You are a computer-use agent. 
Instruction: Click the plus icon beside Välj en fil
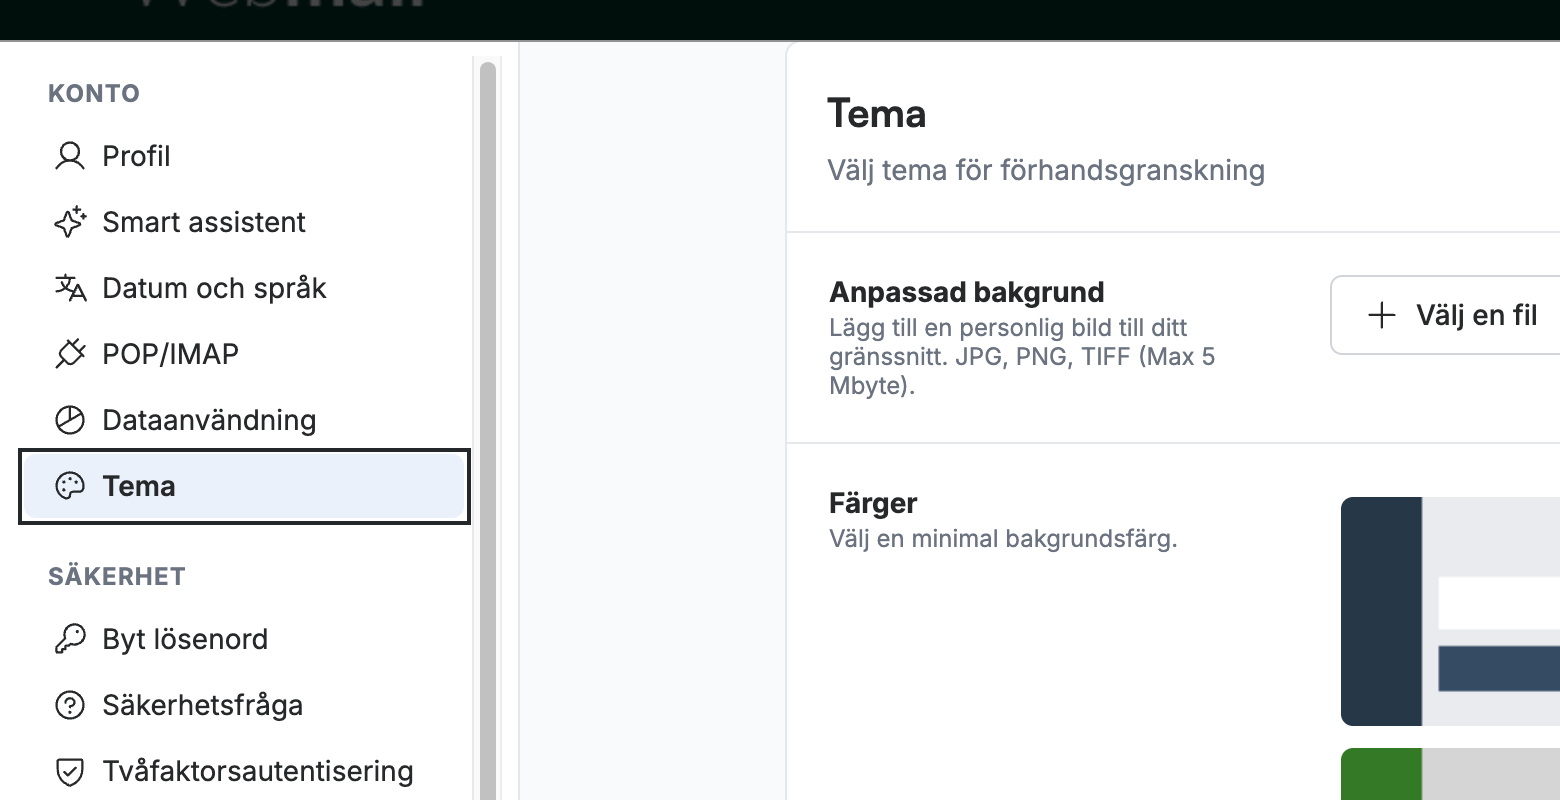[x=1382, y=316]
